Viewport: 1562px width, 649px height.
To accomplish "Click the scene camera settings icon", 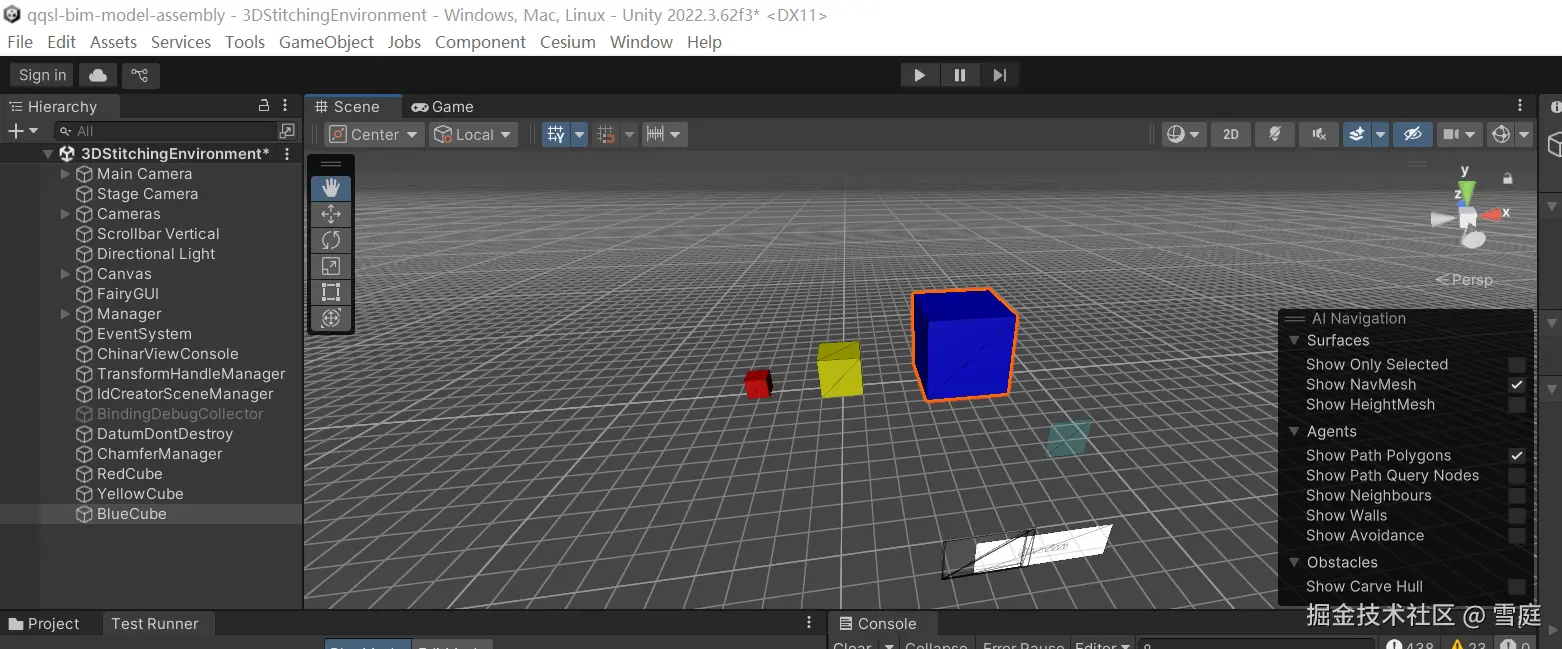I will (x=1451, y=134).
